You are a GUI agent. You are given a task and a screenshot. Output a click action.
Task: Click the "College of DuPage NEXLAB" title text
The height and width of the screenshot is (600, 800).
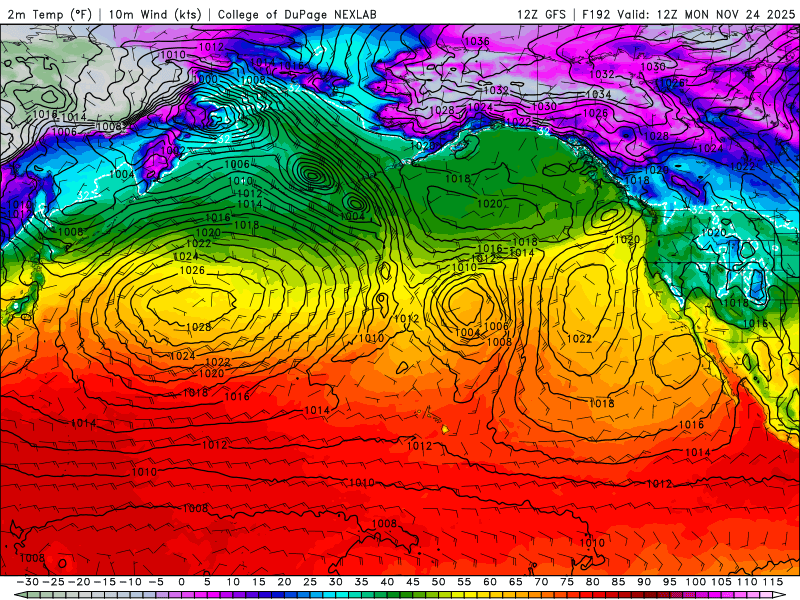[x=297, y=14]
